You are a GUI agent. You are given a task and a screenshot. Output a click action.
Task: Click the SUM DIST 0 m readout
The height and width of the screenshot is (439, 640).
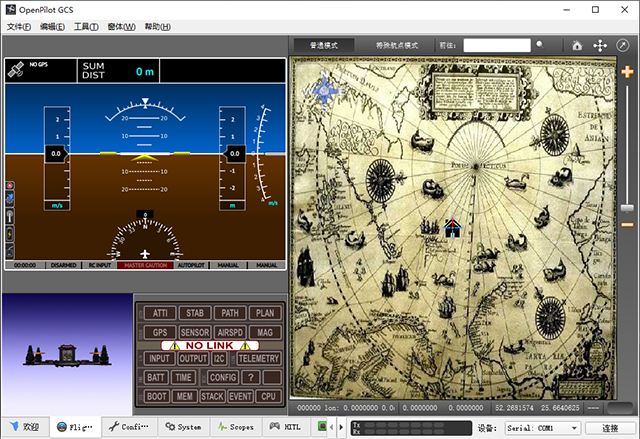click(x=118, y=71)
